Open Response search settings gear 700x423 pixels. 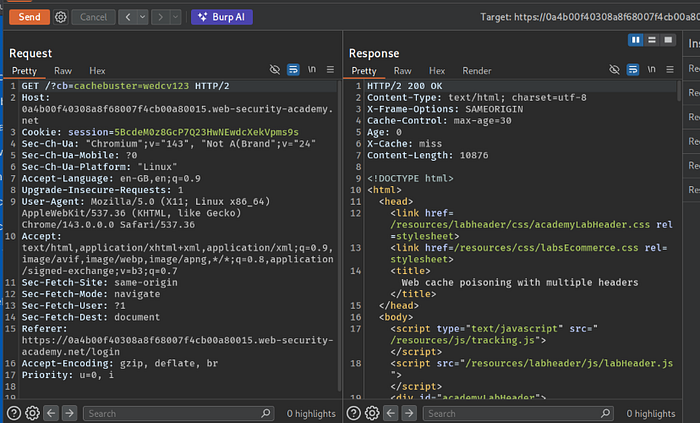(x=372, y=413)
